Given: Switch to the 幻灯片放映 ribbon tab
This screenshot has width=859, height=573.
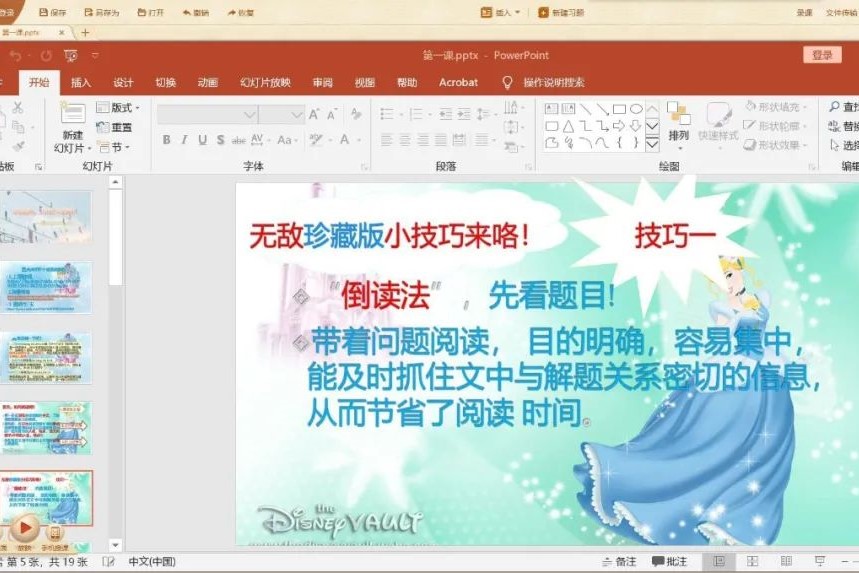Looking at the screenshot, I should (x=265, y=83).
